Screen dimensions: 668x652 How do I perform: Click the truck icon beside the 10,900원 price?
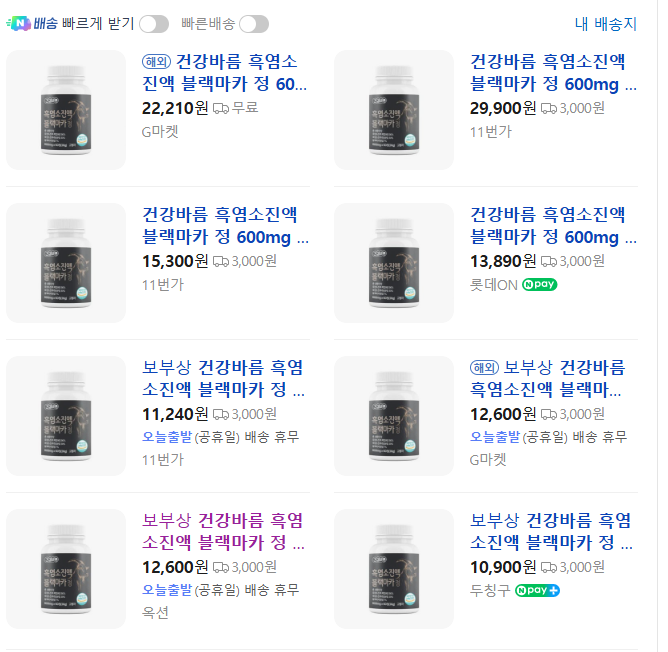(549, 567)
